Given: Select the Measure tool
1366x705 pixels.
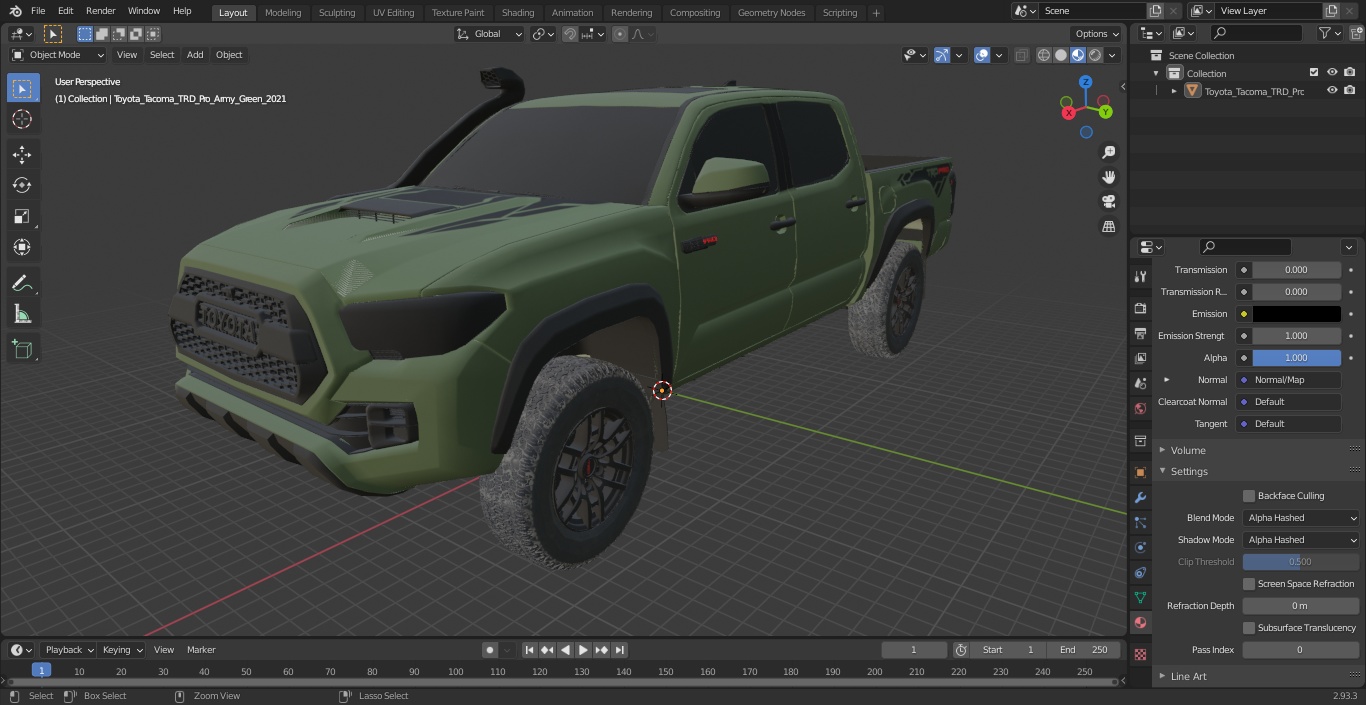Looking at the screenshot, I should click(x=22, y=315).
